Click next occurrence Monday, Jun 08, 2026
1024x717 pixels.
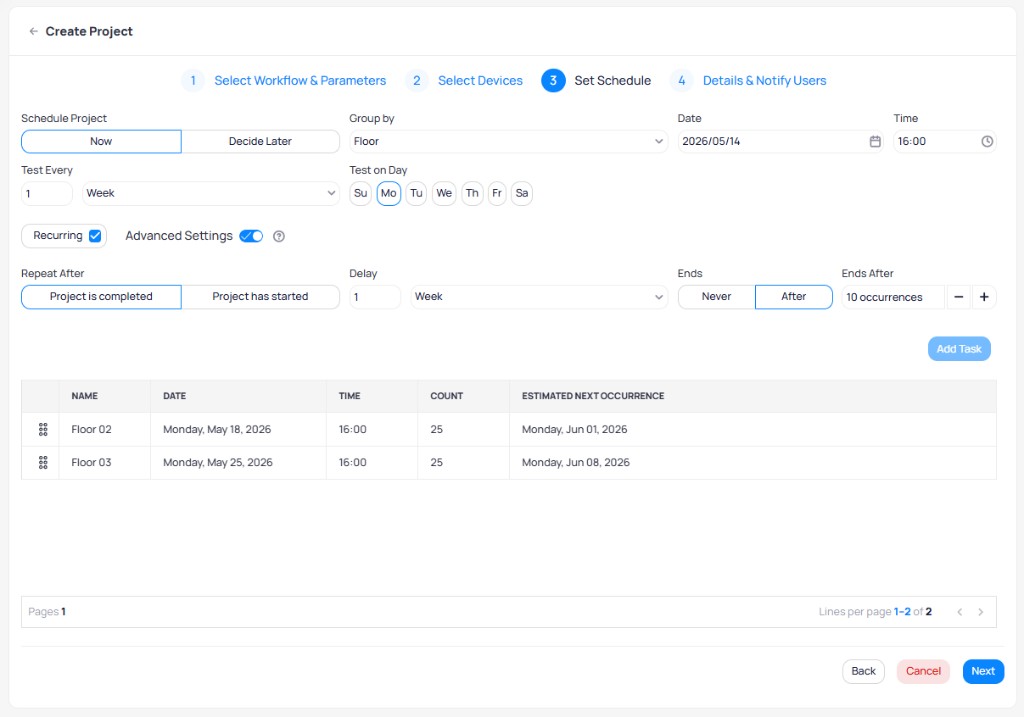coord(575,462)
